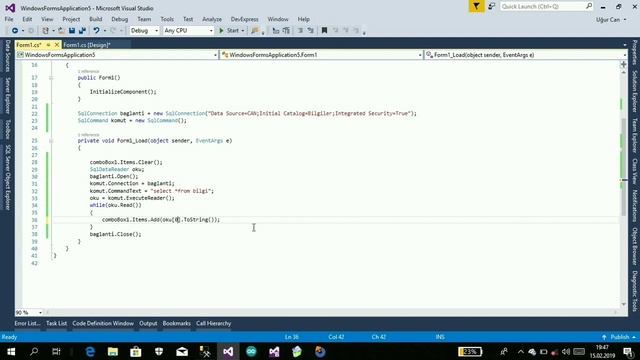Open the Call Hierarchy panel tab

click(213, 323)
